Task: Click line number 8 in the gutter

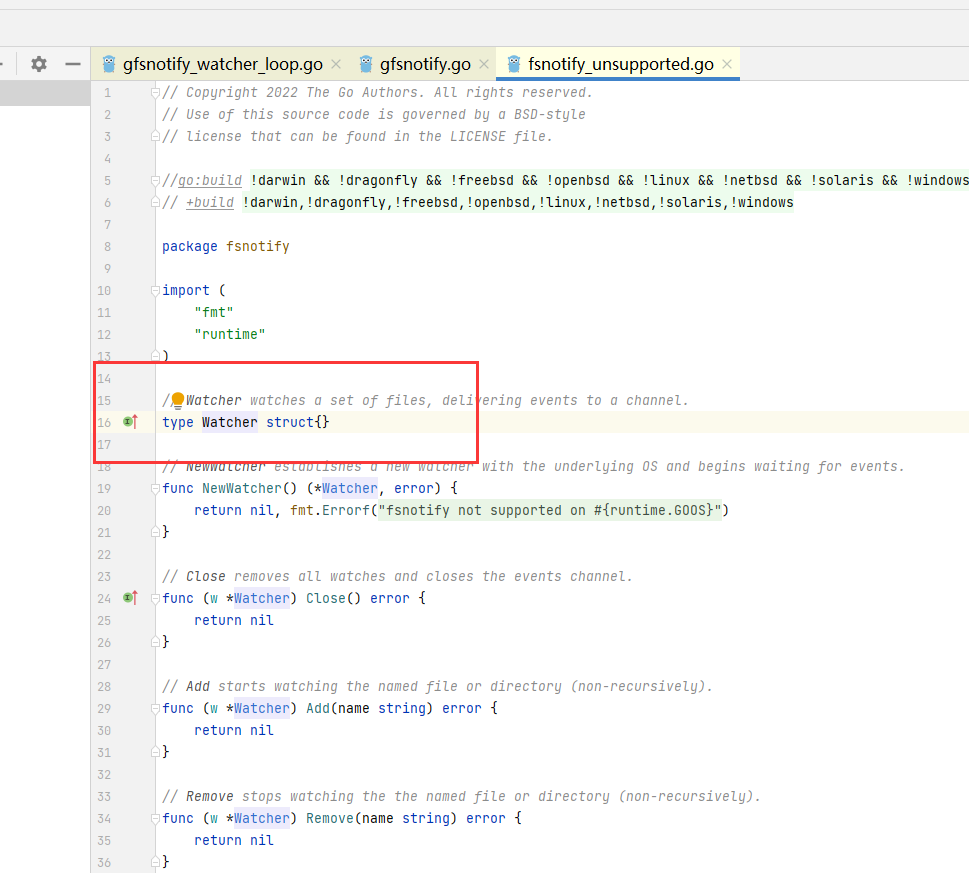Action: [108, 247]
